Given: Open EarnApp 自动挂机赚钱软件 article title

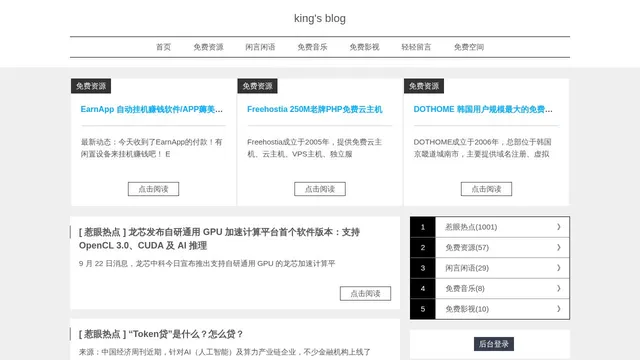Looking at the screenshot, I should click(x=151, y=109).
